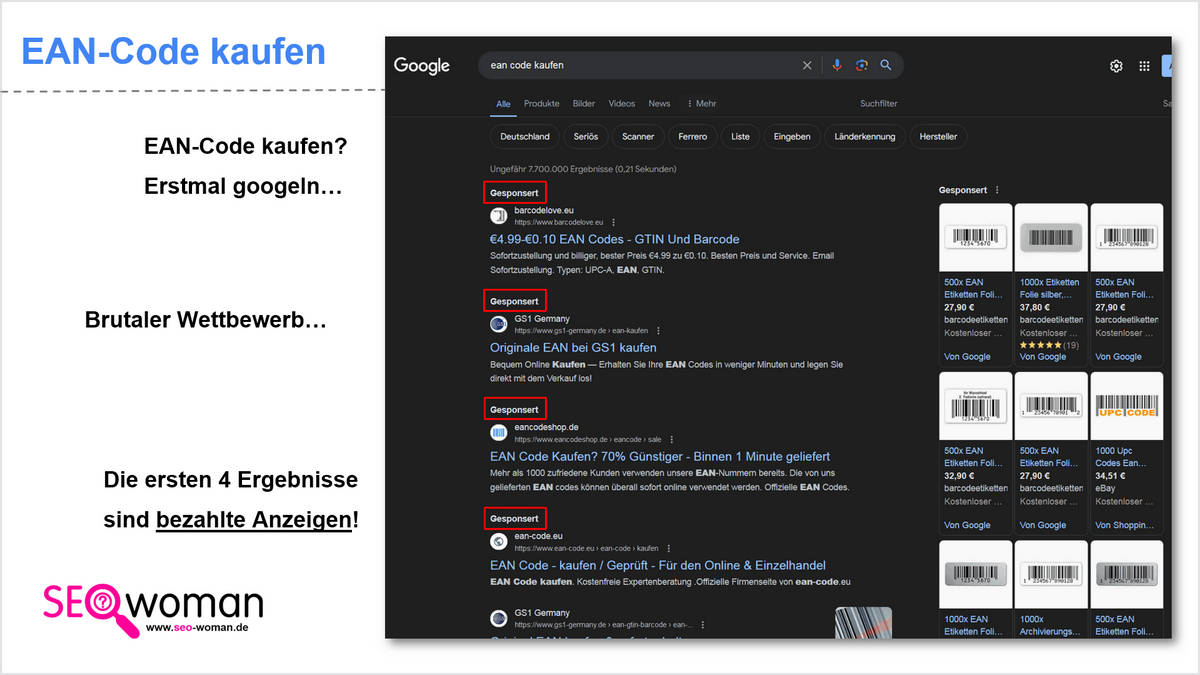The height and width of the screenshot is (675, 1200).
Task: Select the Hersteller filter chip
Action: (938, 137)
